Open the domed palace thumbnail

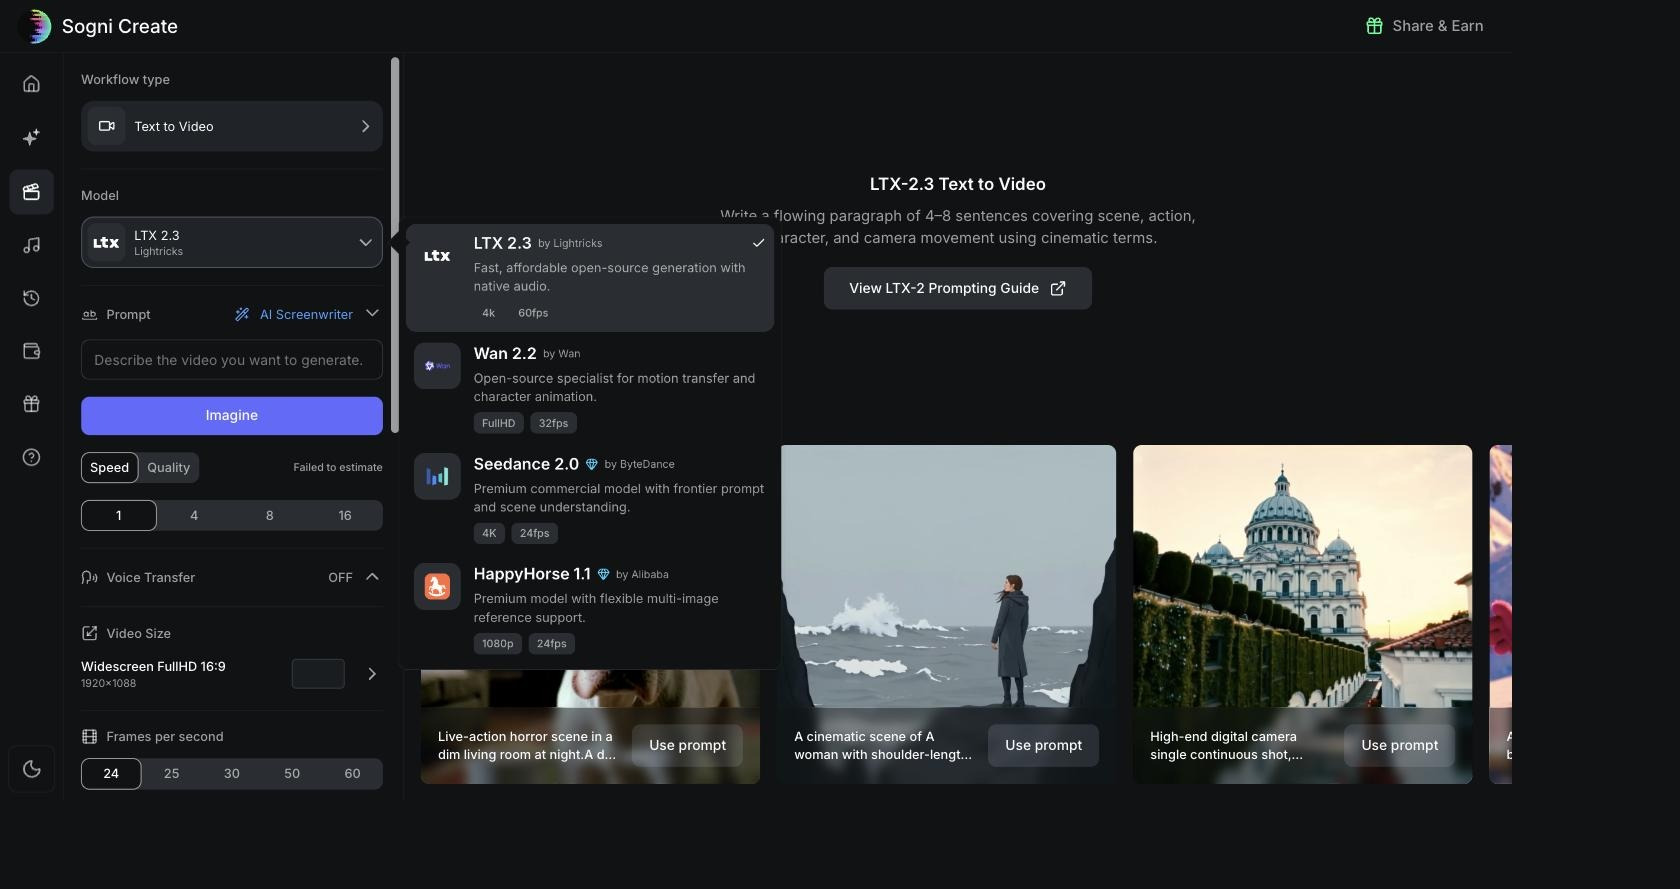pos(1302,576)
